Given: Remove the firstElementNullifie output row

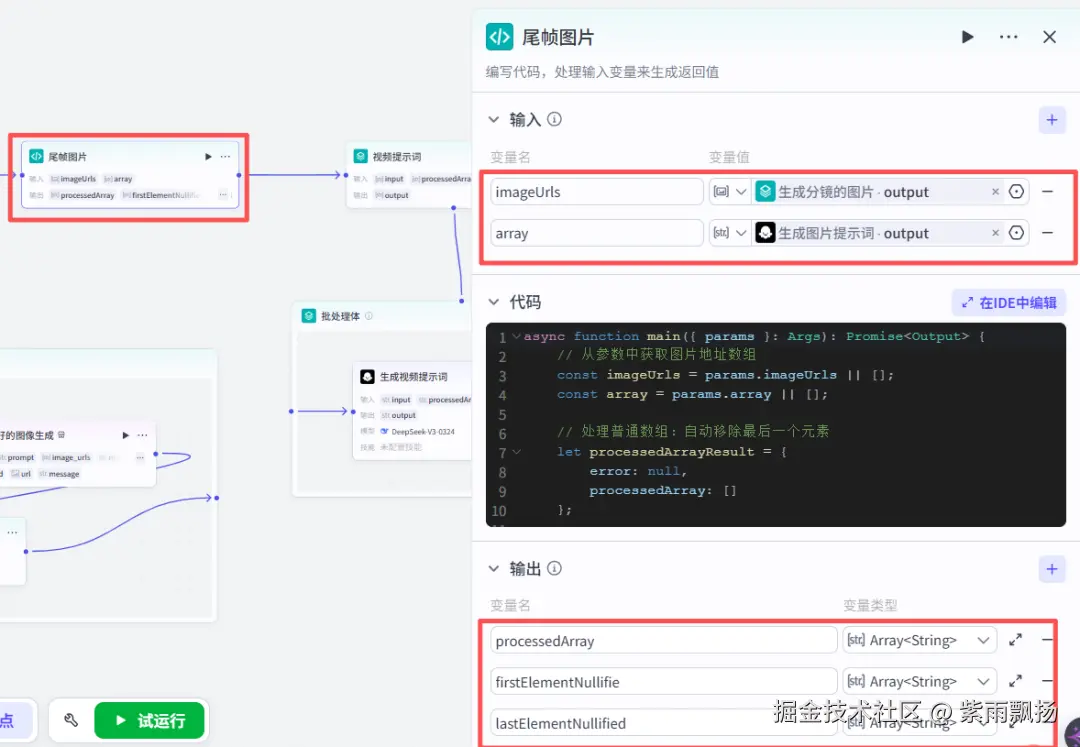Looking at the screenshot, I should pyautogui.click(x=1047, y=682).
